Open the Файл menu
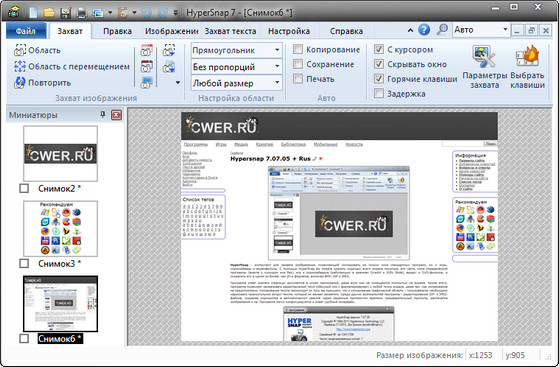559x367 pixels. click(x=26, y=31)
